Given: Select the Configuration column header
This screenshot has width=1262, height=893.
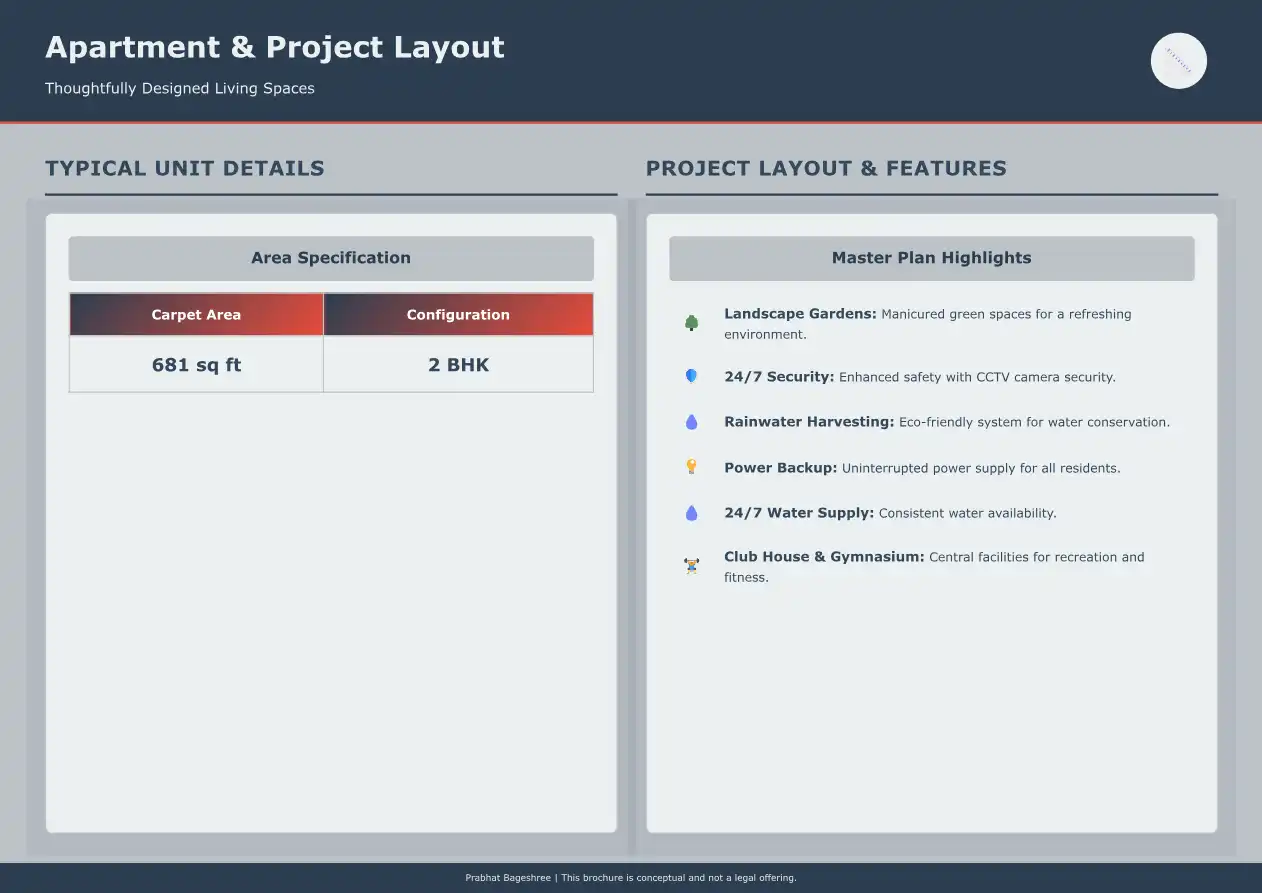Looking at the screenshot, I should click(x=458, y=314).
